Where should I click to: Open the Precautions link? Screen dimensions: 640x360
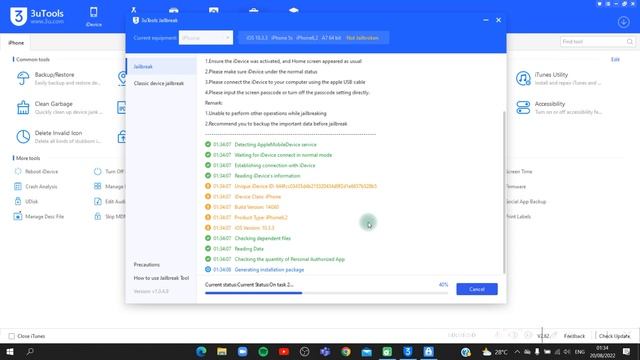[147, 264]
